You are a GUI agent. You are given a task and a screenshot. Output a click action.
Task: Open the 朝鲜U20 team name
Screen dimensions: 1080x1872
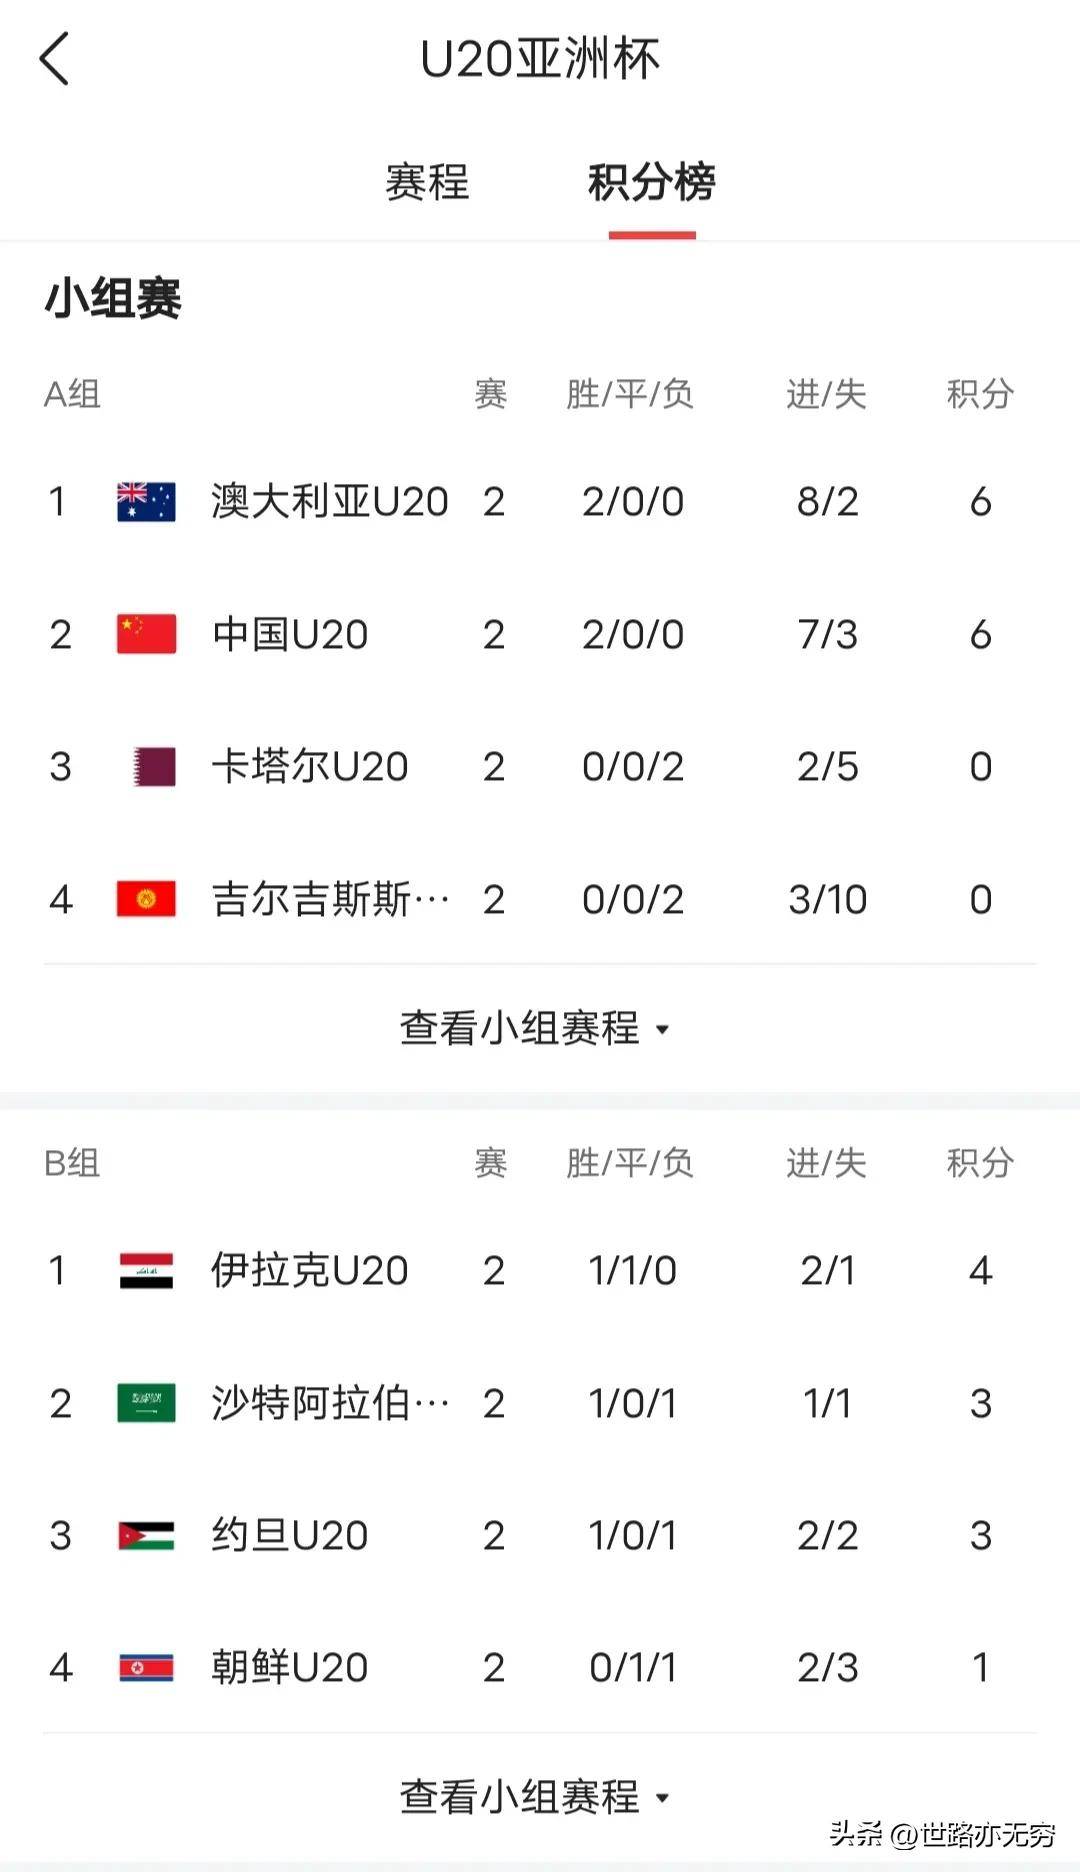290,1667
